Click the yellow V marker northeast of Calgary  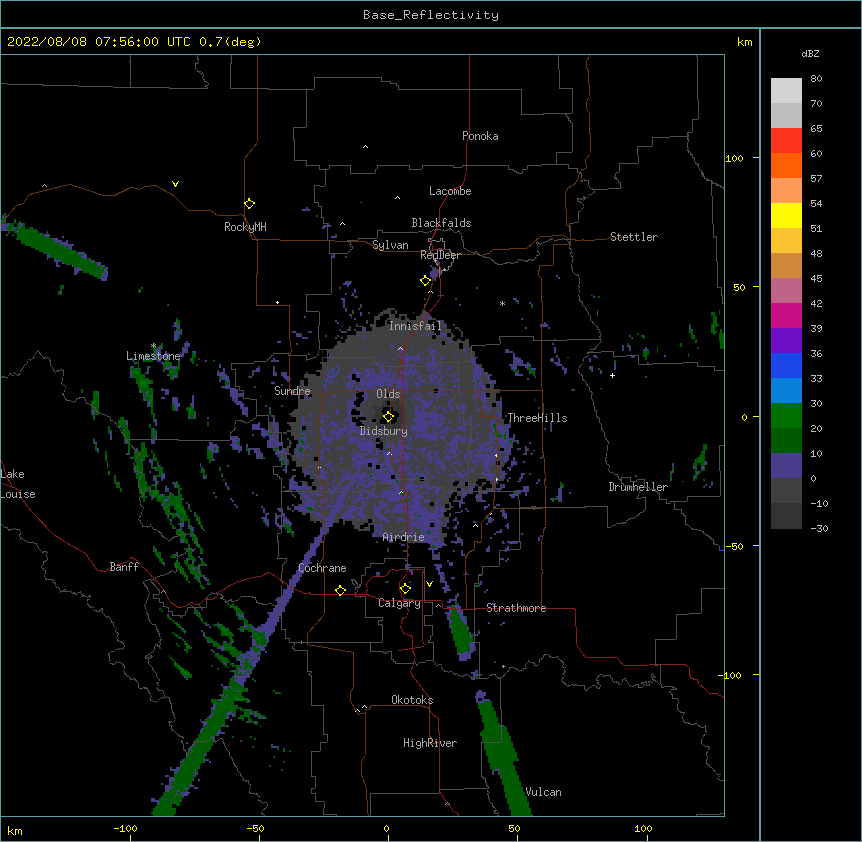(x=429, y=584)
